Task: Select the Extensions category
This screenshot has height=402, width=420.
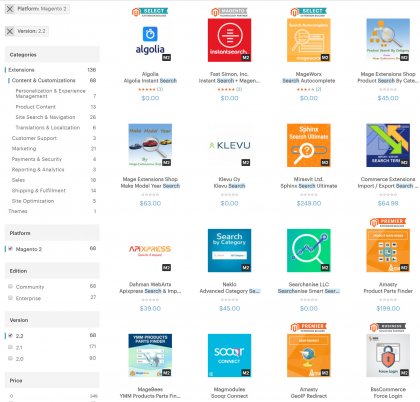Action: [21, 70]
